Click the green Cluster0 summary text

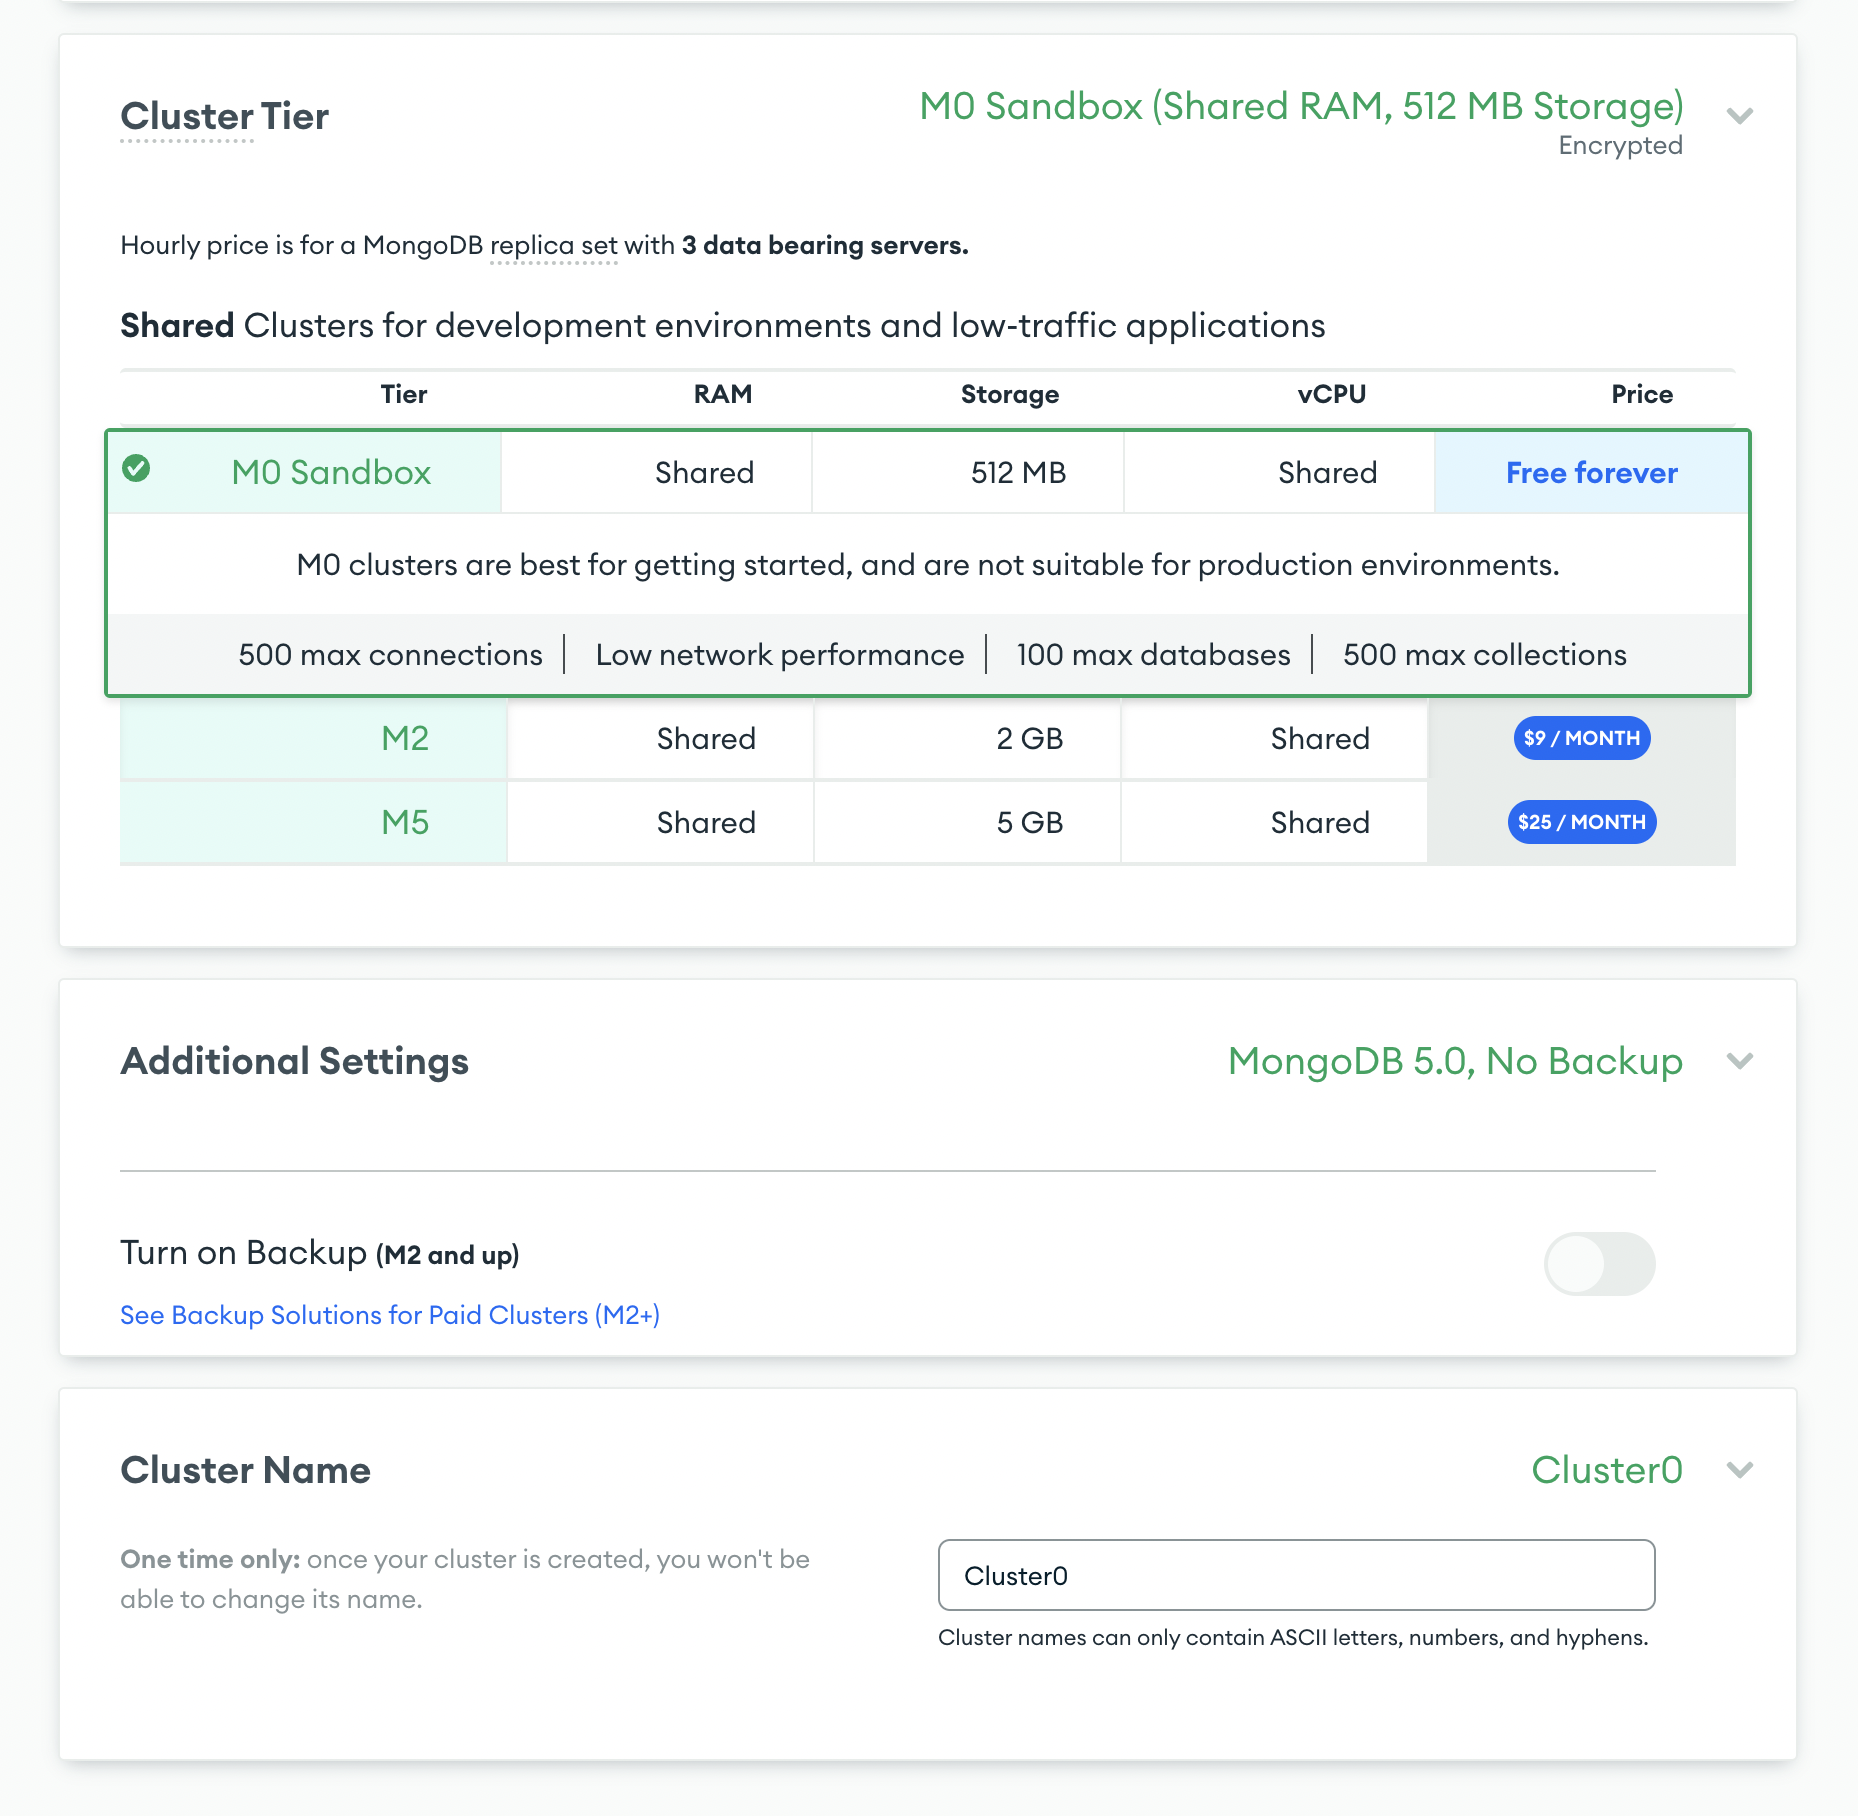coord(1607,1470)
